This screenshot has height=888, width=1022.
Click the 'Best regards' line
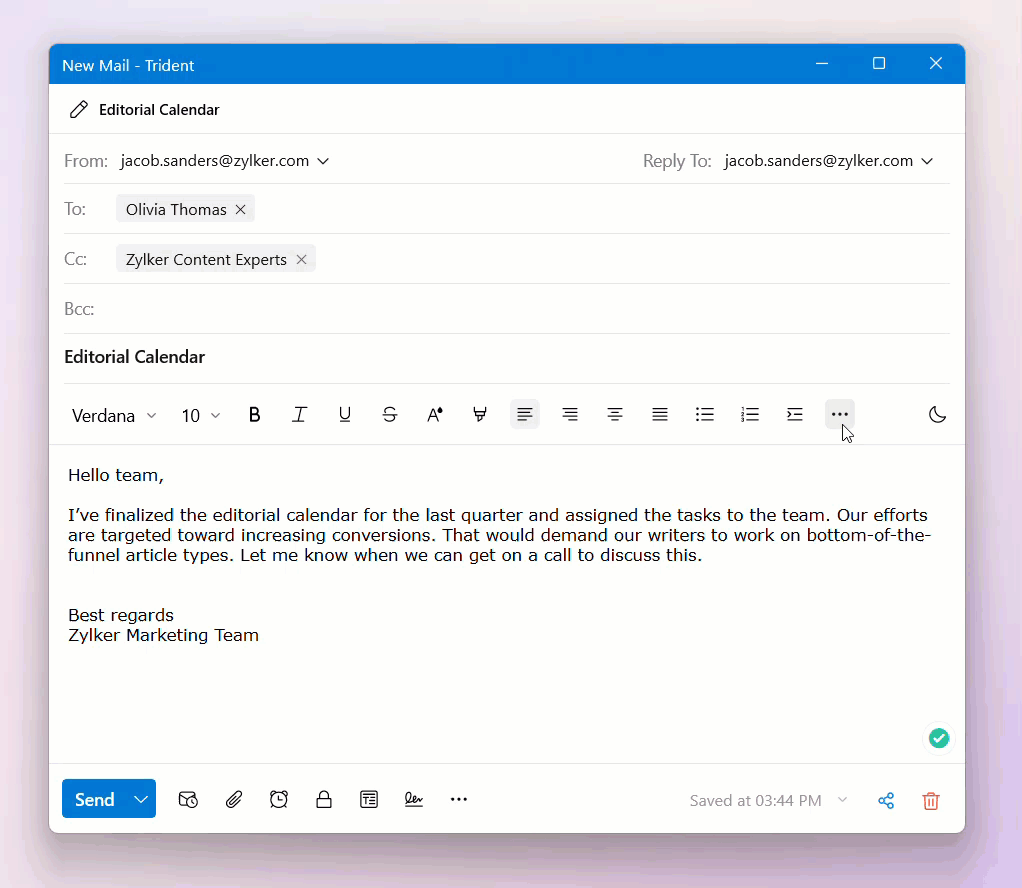(x=121, y=615)
